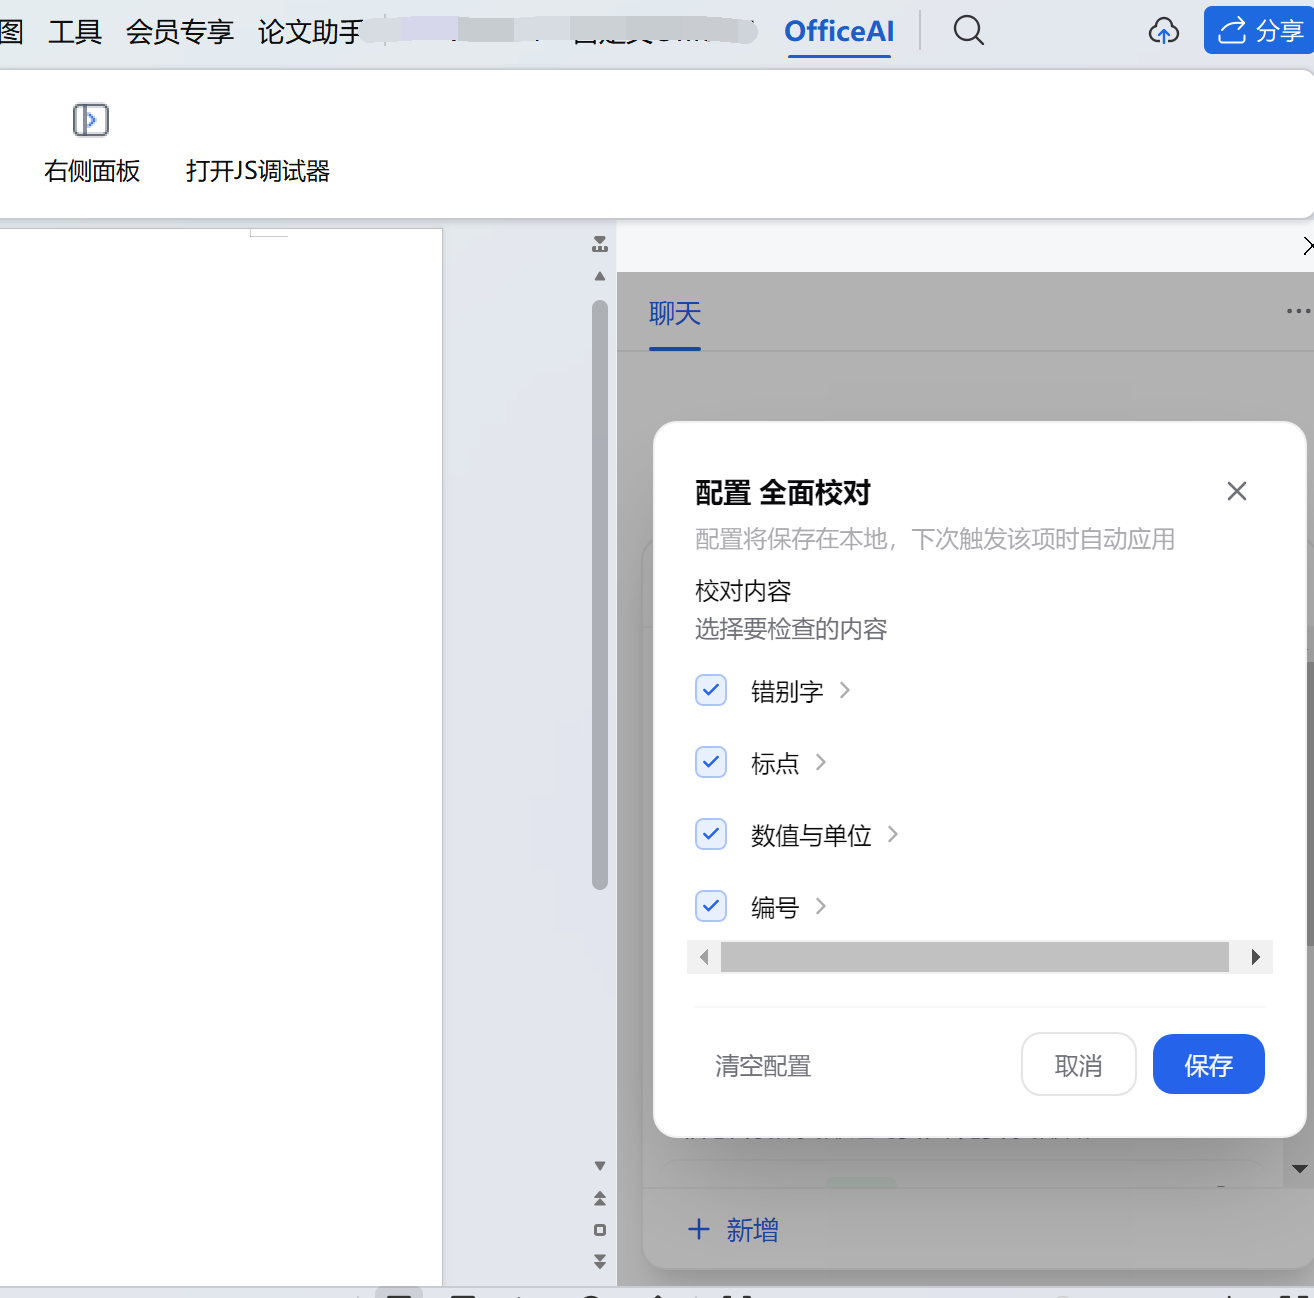Click the document vertical scrollbar thumb
The width and height of the screenshot is (1314, 1298).
coord(600,595)
